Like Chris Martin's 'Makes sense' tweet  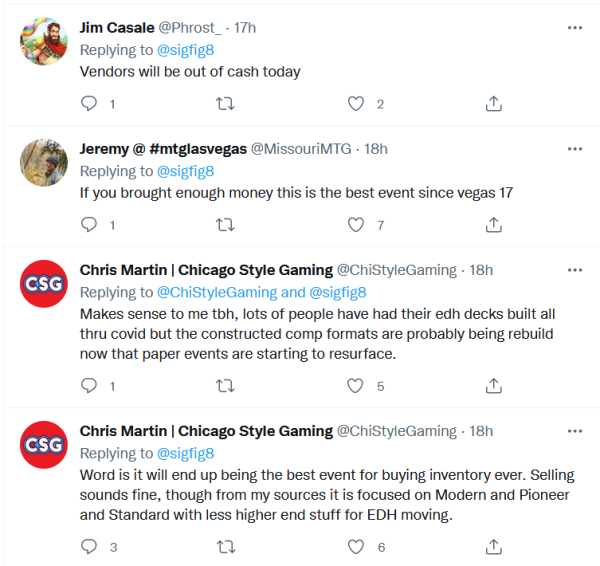(x=355, y=385)
